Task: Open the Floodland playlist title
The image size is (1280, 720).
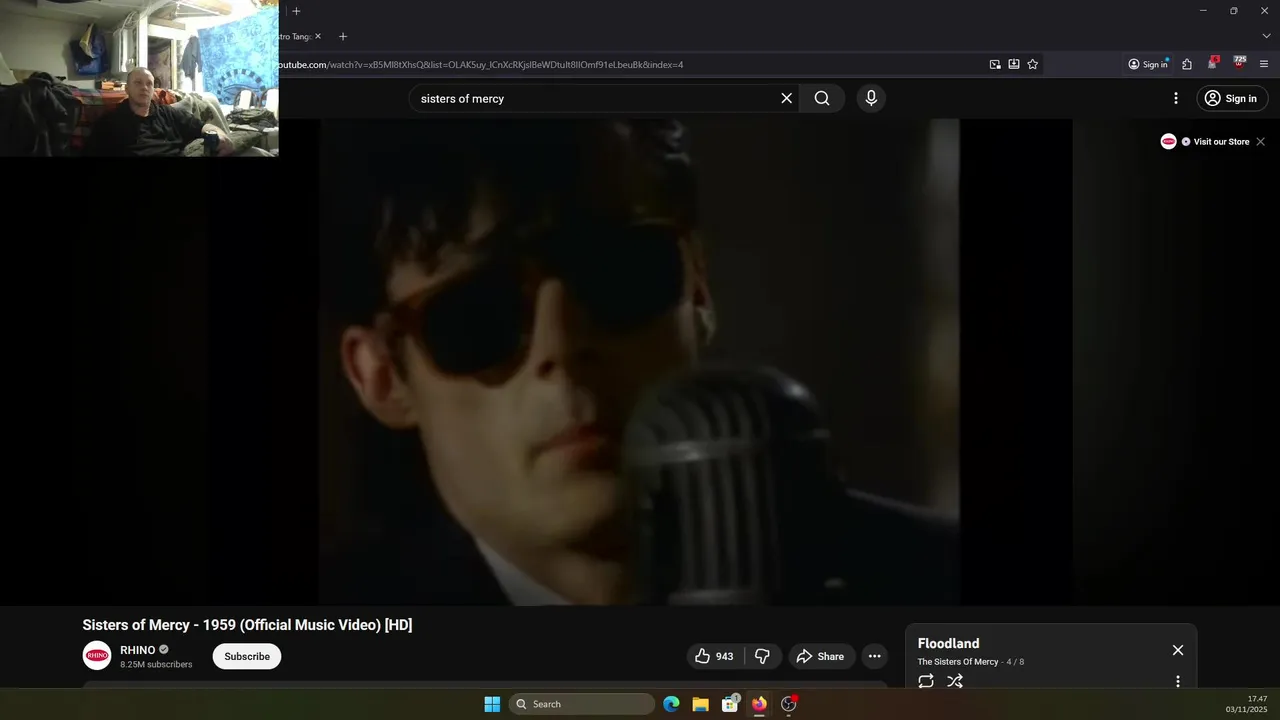Action: point(948,643)
